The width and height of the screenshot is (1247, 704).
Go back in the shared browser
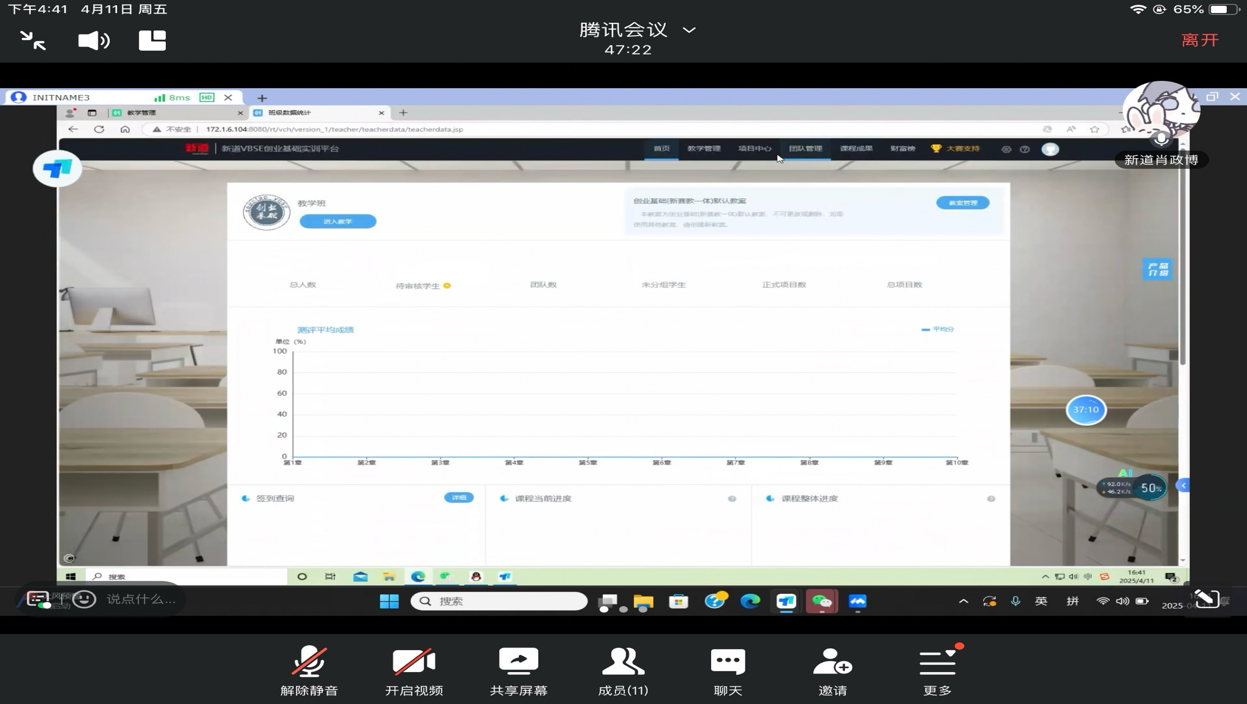[73, 129]
